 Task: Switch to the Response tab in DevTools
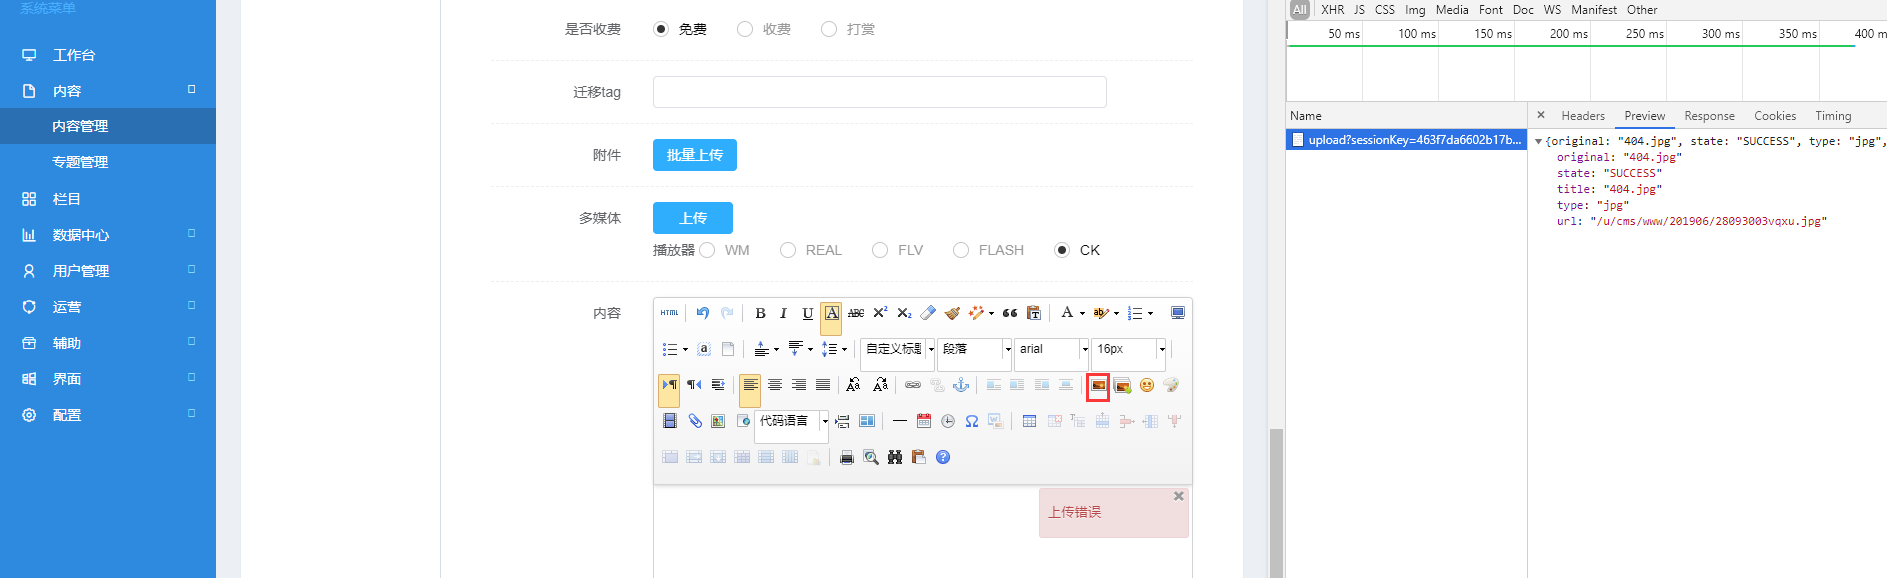click(1709, 116)
